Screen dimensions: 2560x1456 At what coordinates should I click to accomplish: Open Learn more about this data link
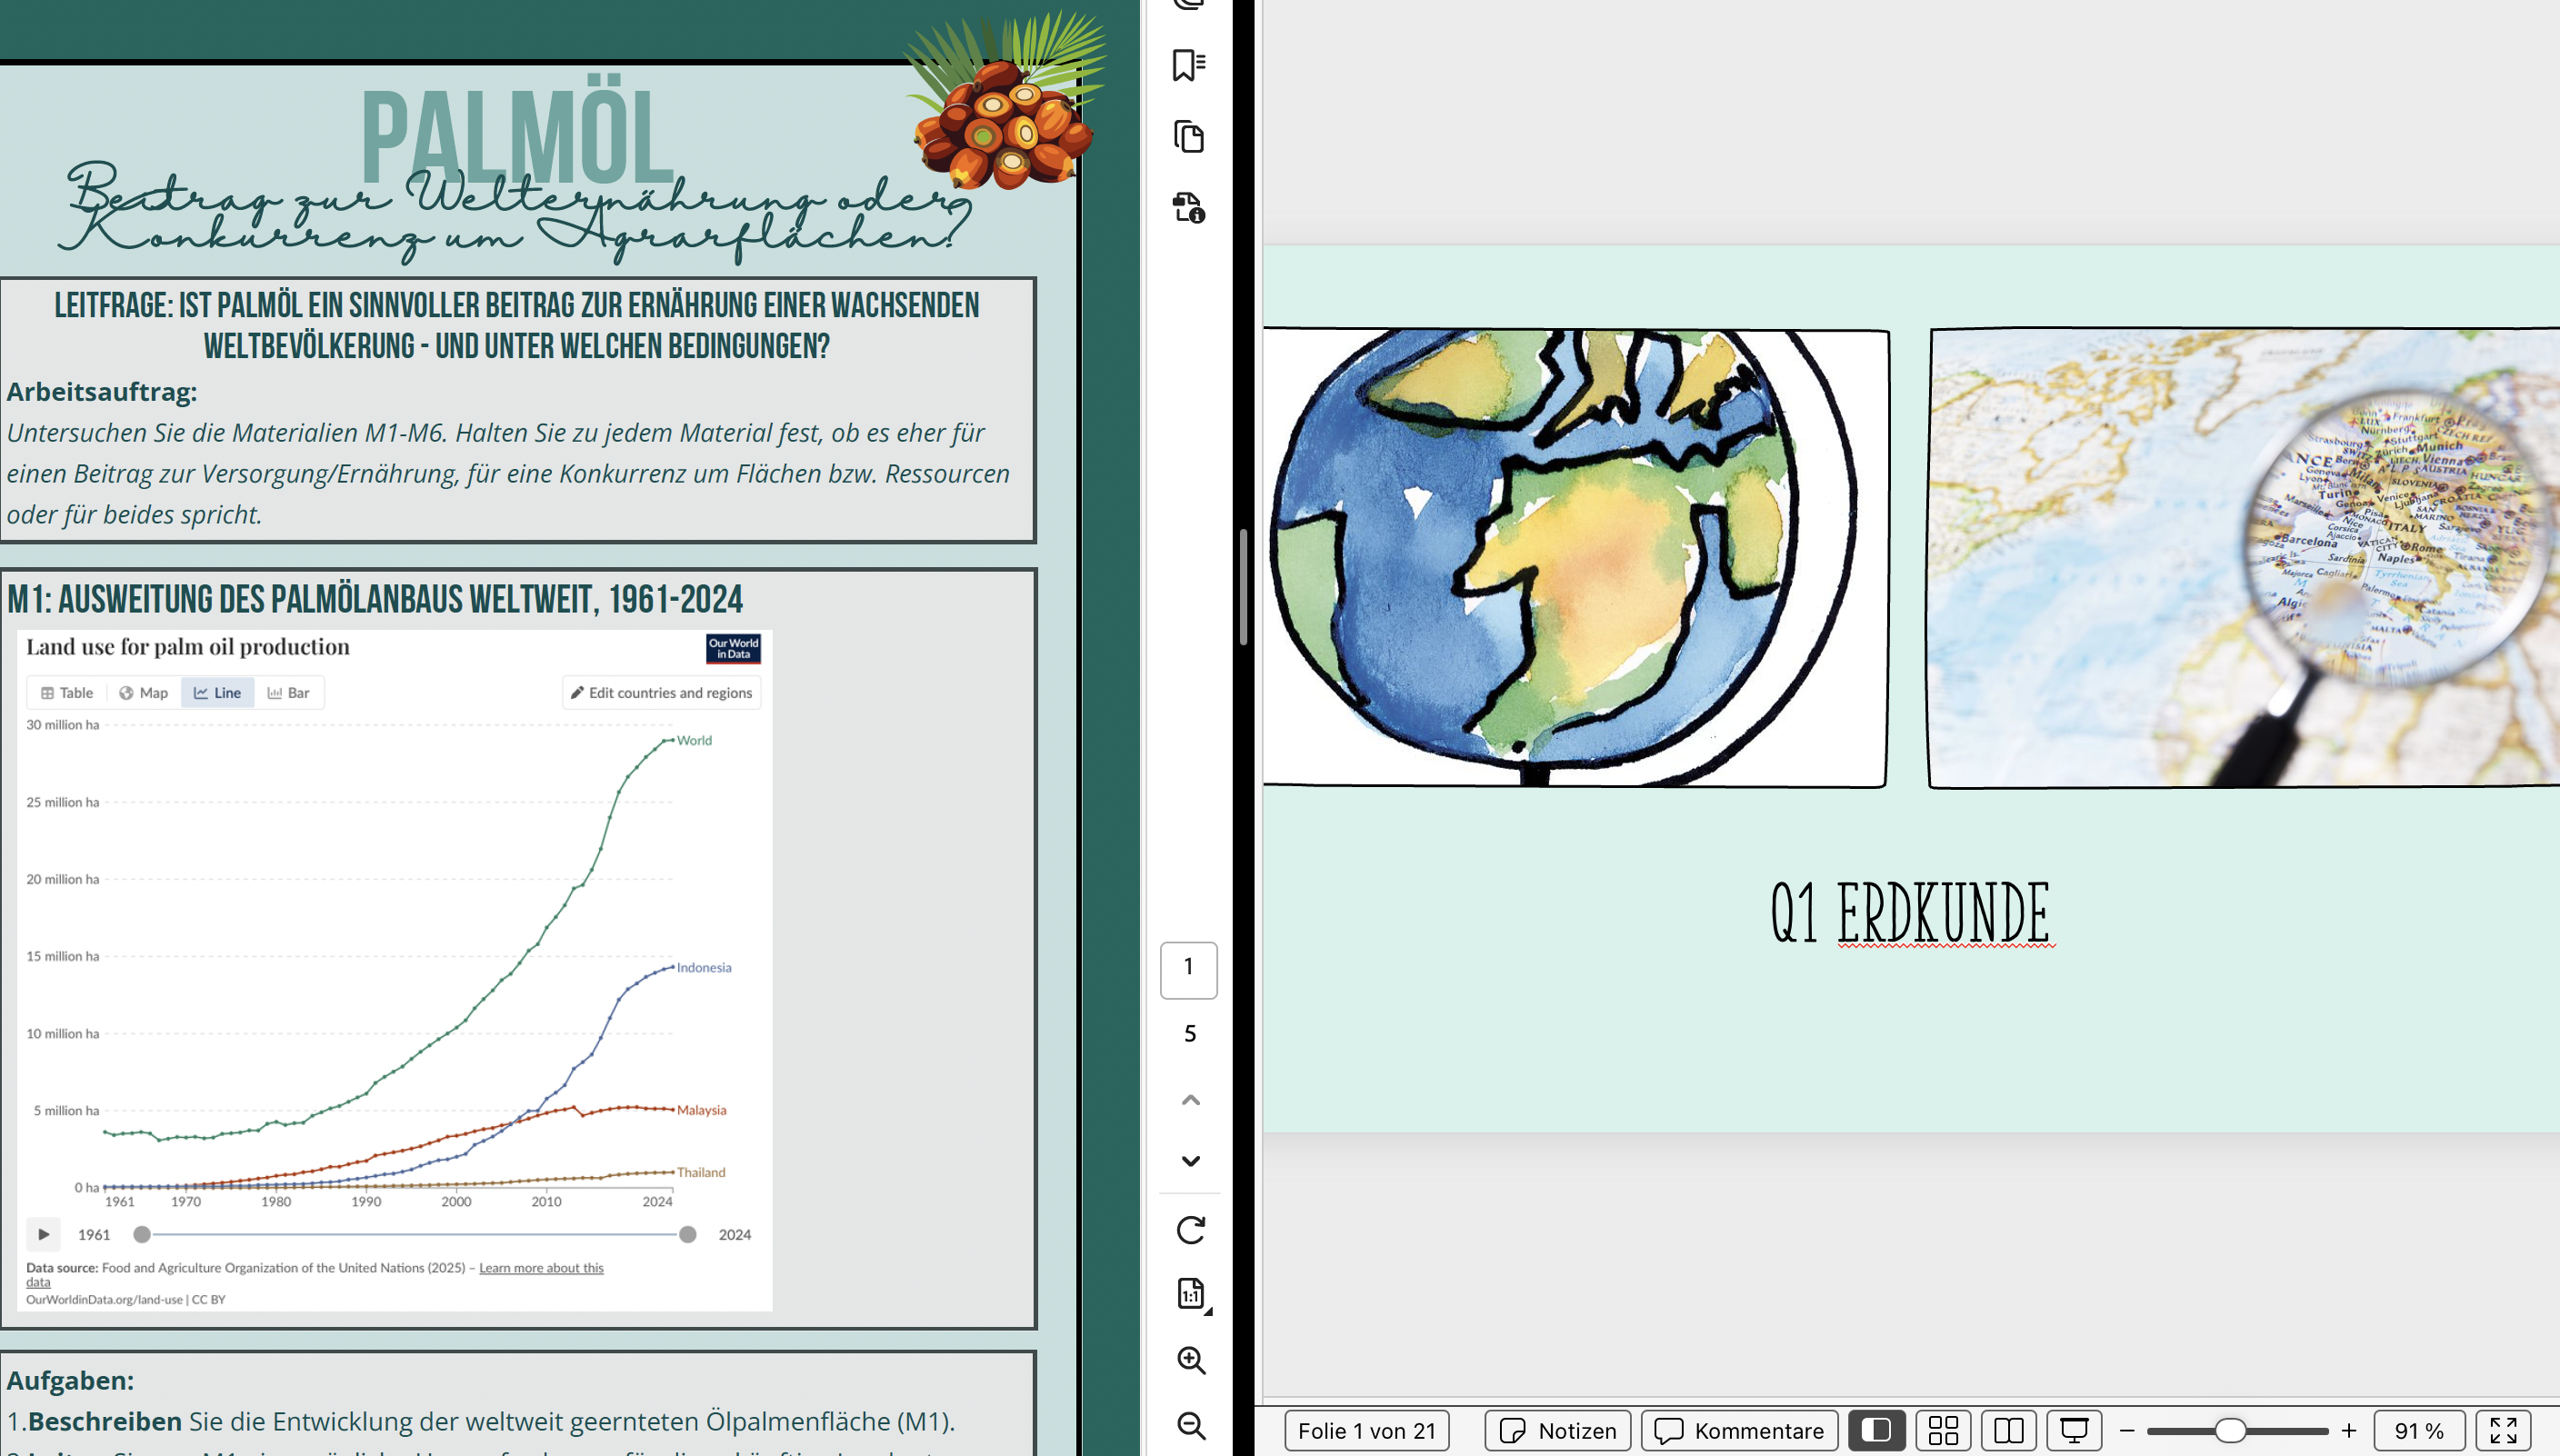pos(541,1268)
